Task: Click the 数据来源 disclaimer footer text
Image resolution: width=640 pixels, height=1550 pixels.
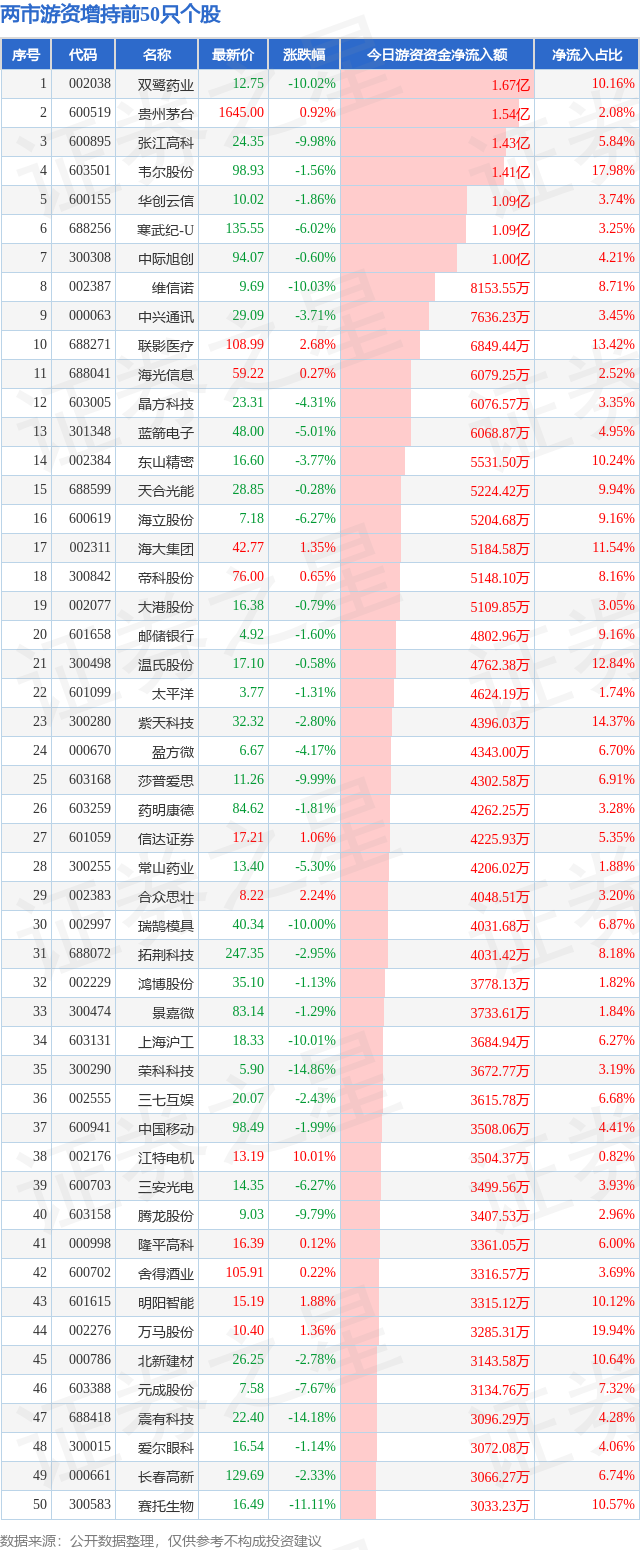Action: click(161, 1539)
